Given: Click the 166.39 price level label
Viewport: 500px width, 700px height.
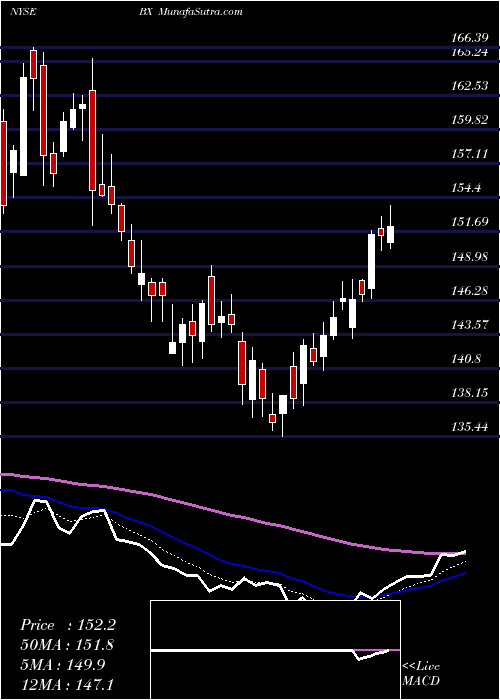Looking at the screenshot, I should (471, 39).
